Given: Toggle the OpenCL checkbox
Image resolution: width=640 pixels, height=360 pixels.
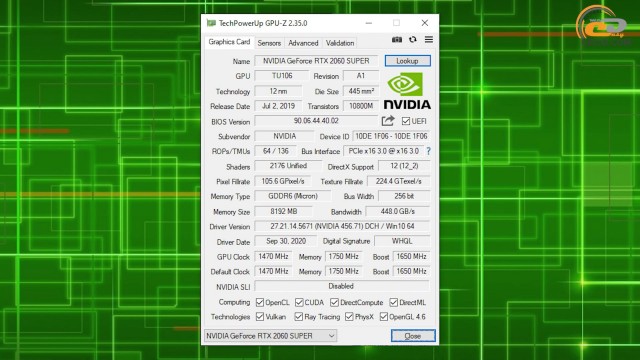Looking at the screenshot, I should pyautogui.click(x=260, y=302).
